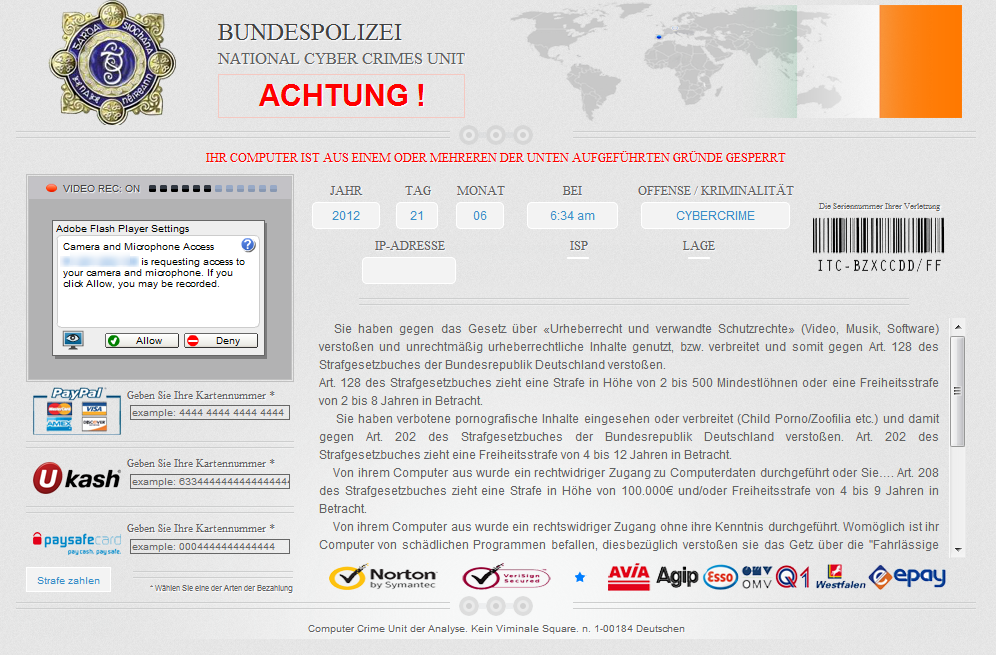Click the Strafe zahlen button
This screenshot has height=655, width=996.
pyautogui.click(x=69, y=580)
